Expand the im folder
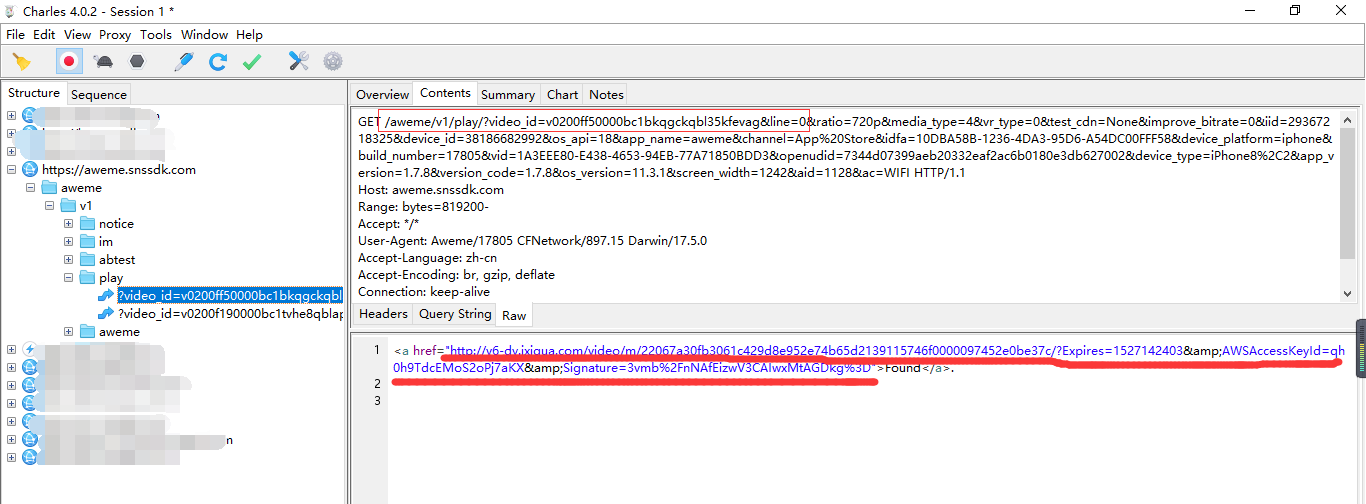This screenshot has height=504, width=1366. pyautogui.click(x=68, y=242)
